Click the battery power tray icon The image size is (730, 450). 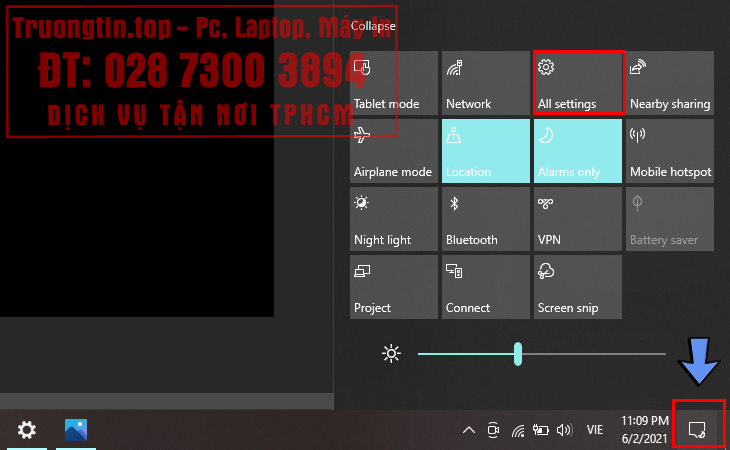pyautogui.click(x=541, y=430)
